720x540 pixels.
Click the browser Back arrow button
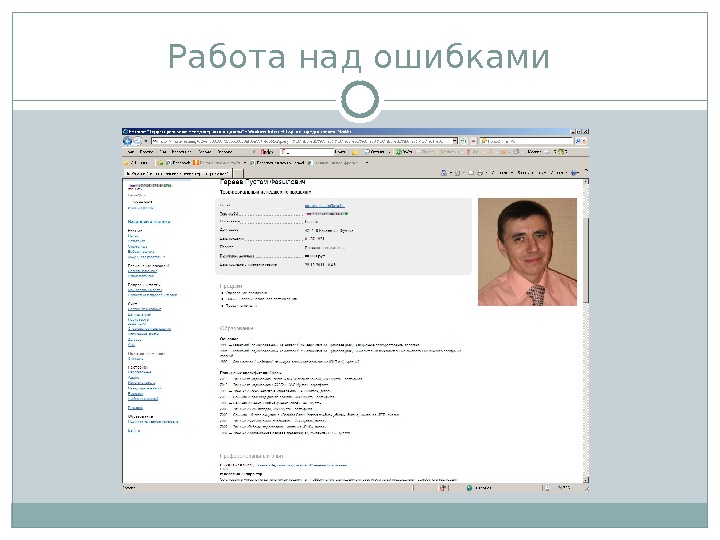(128, 141)
